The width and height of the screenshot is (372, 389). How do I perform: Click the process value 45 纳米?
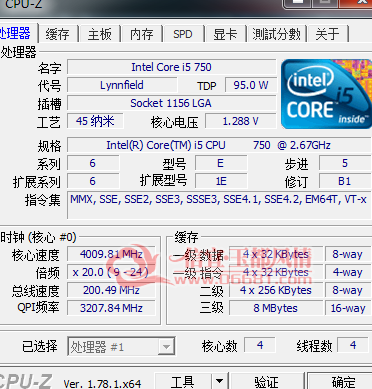pos(95,121)
